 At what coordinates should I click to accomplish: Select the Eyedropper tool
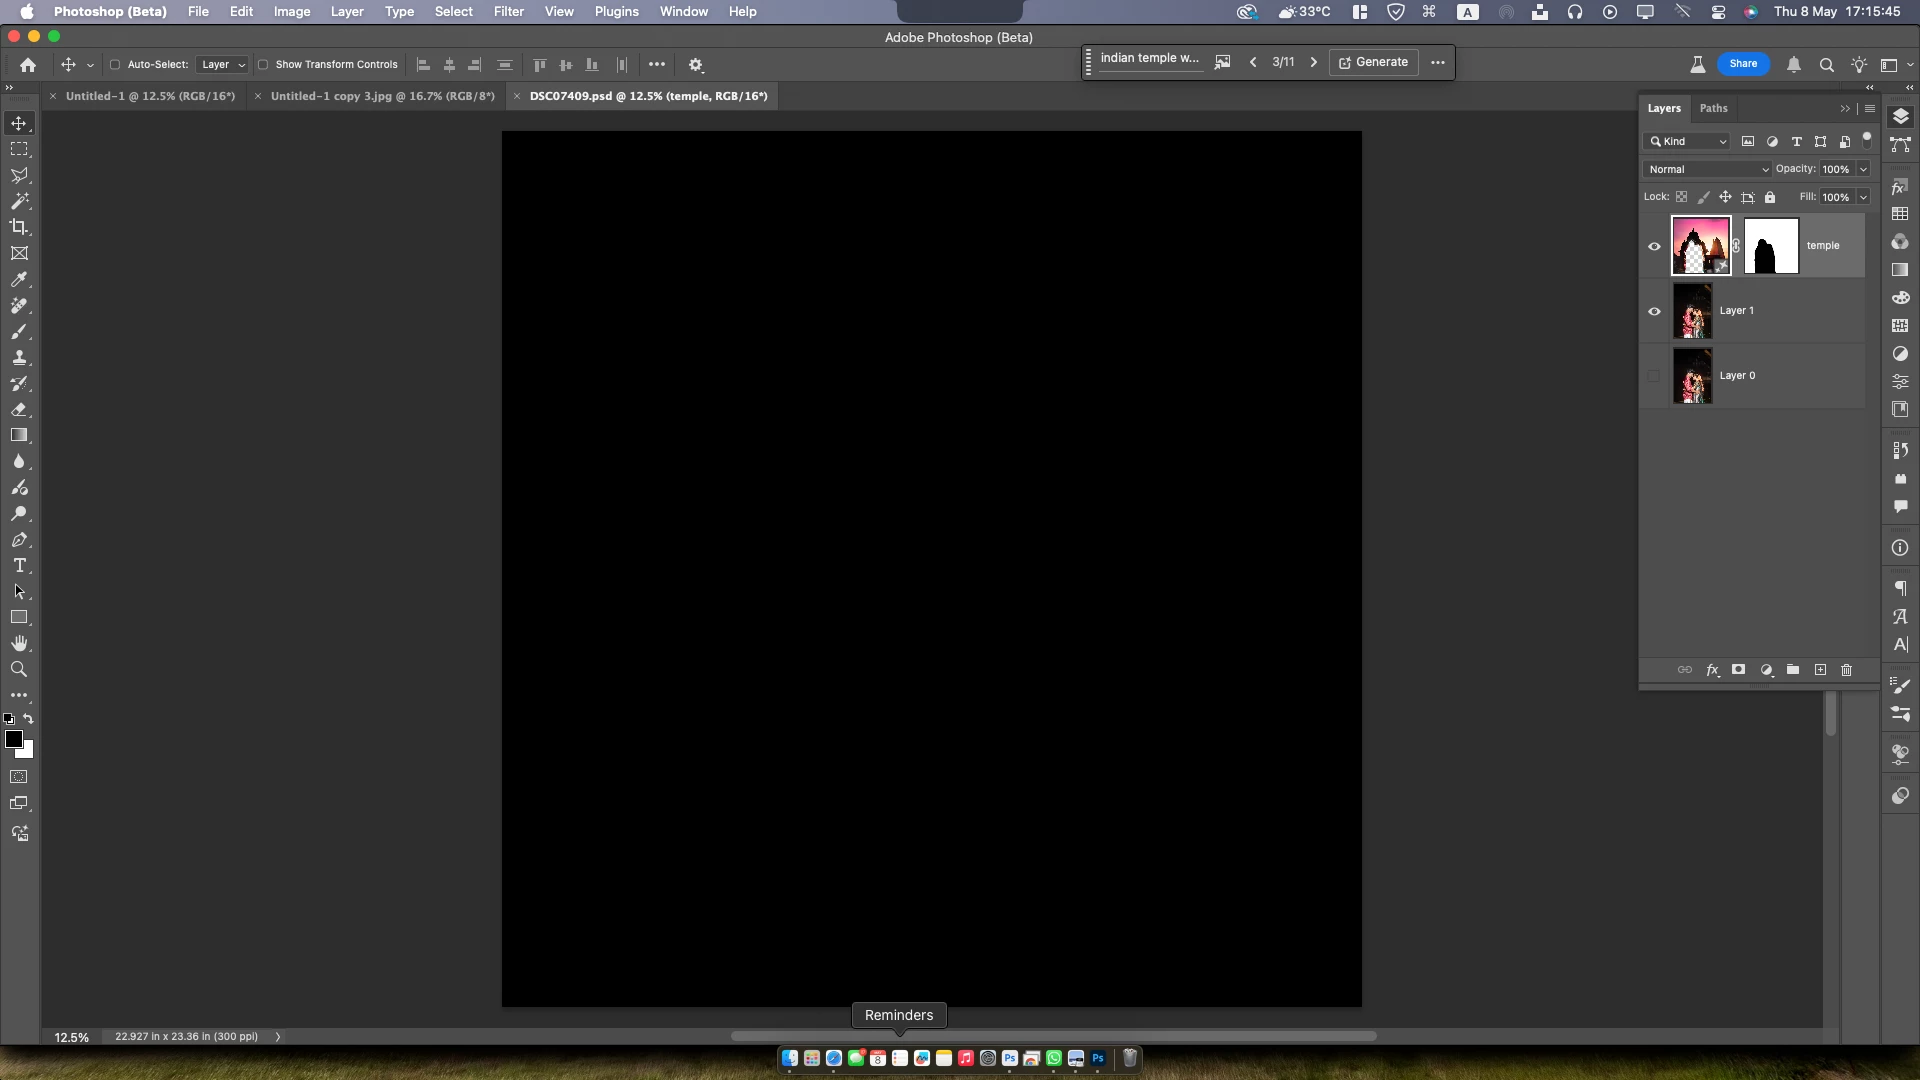tap(19, 280)
